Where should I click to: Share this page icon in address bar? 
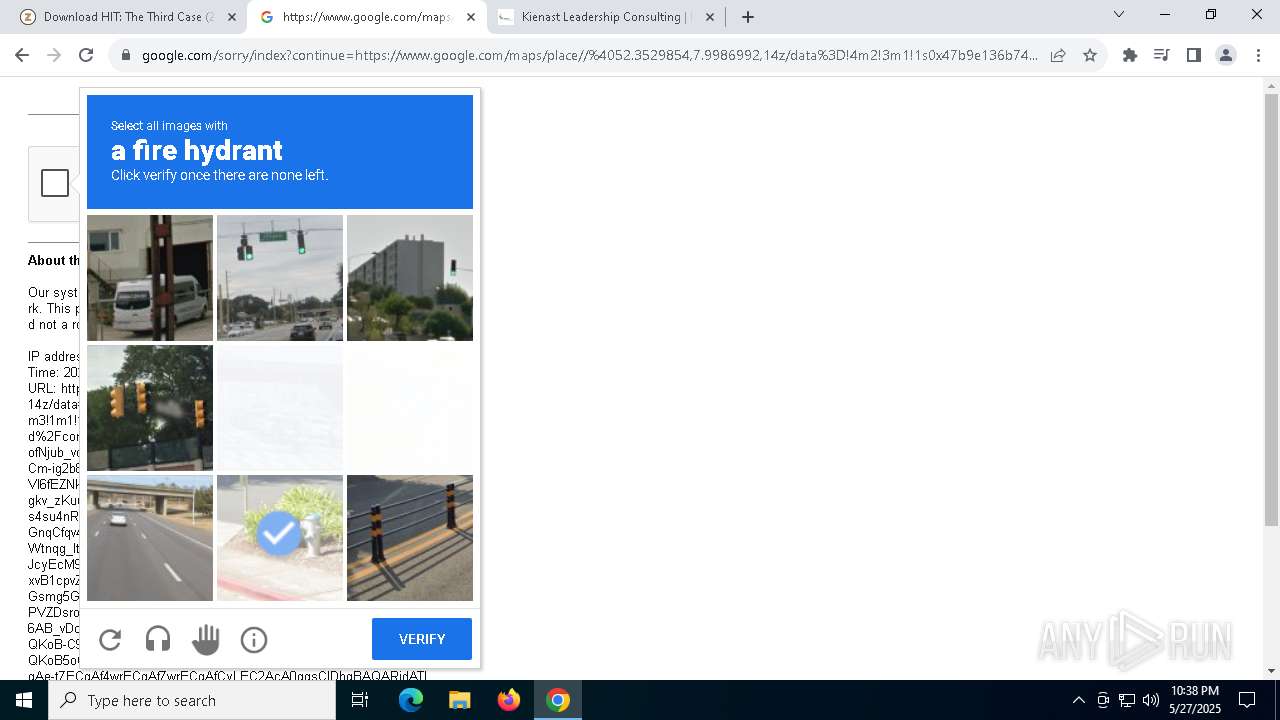1058,56
